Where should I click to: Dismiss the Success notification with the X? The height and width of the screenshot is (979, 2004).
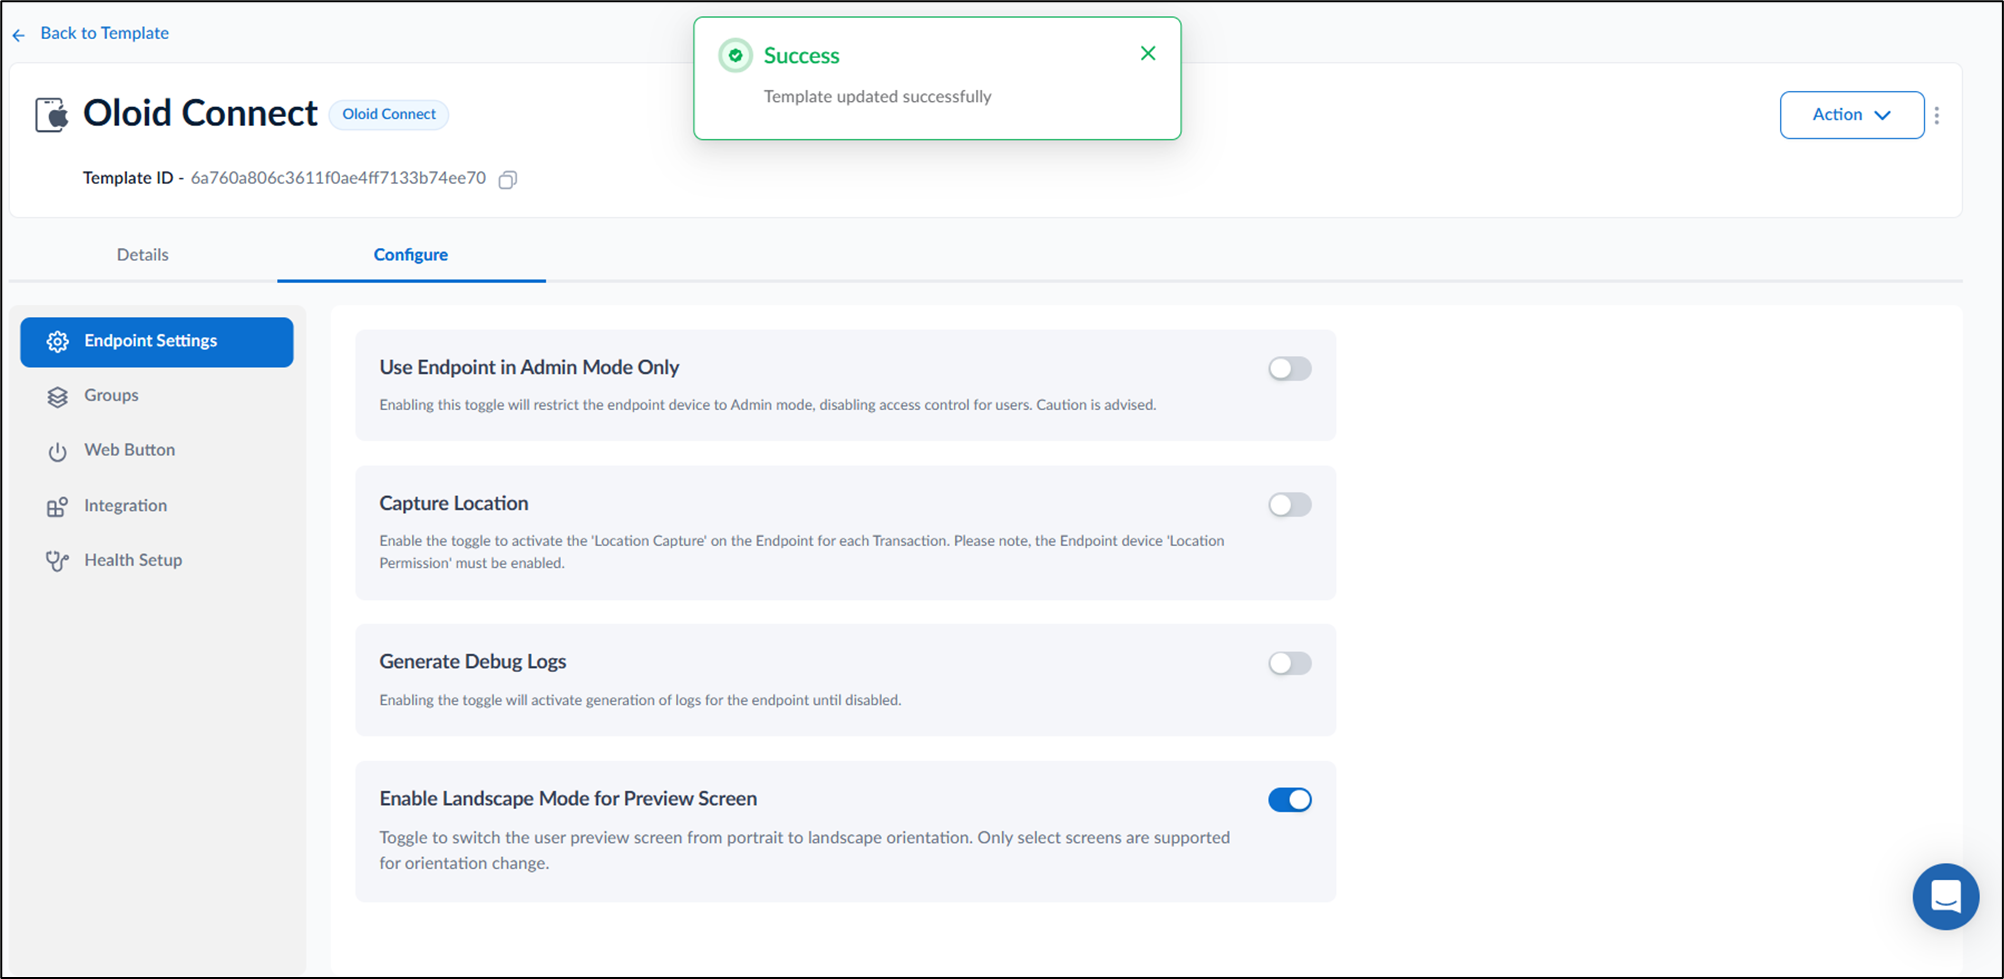tap(1148, 54)
